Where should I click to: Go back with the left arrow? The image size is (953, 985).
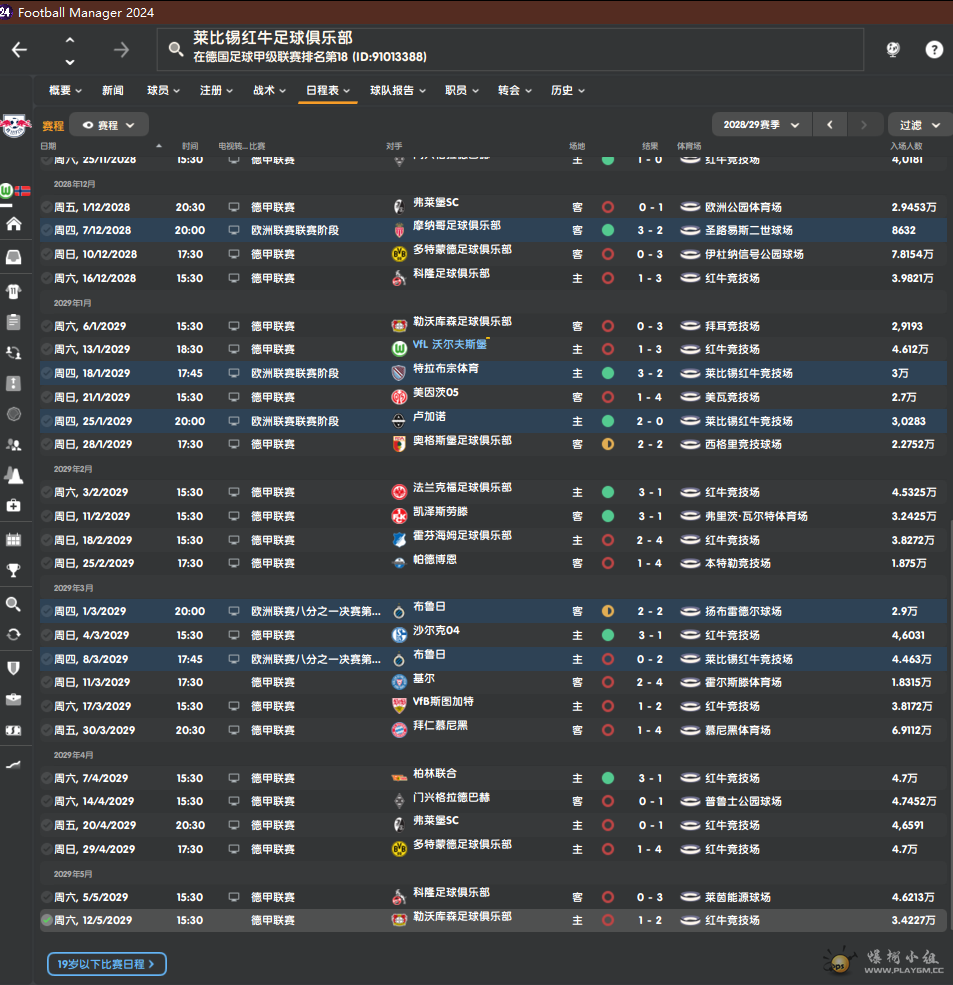click(19, 50)
